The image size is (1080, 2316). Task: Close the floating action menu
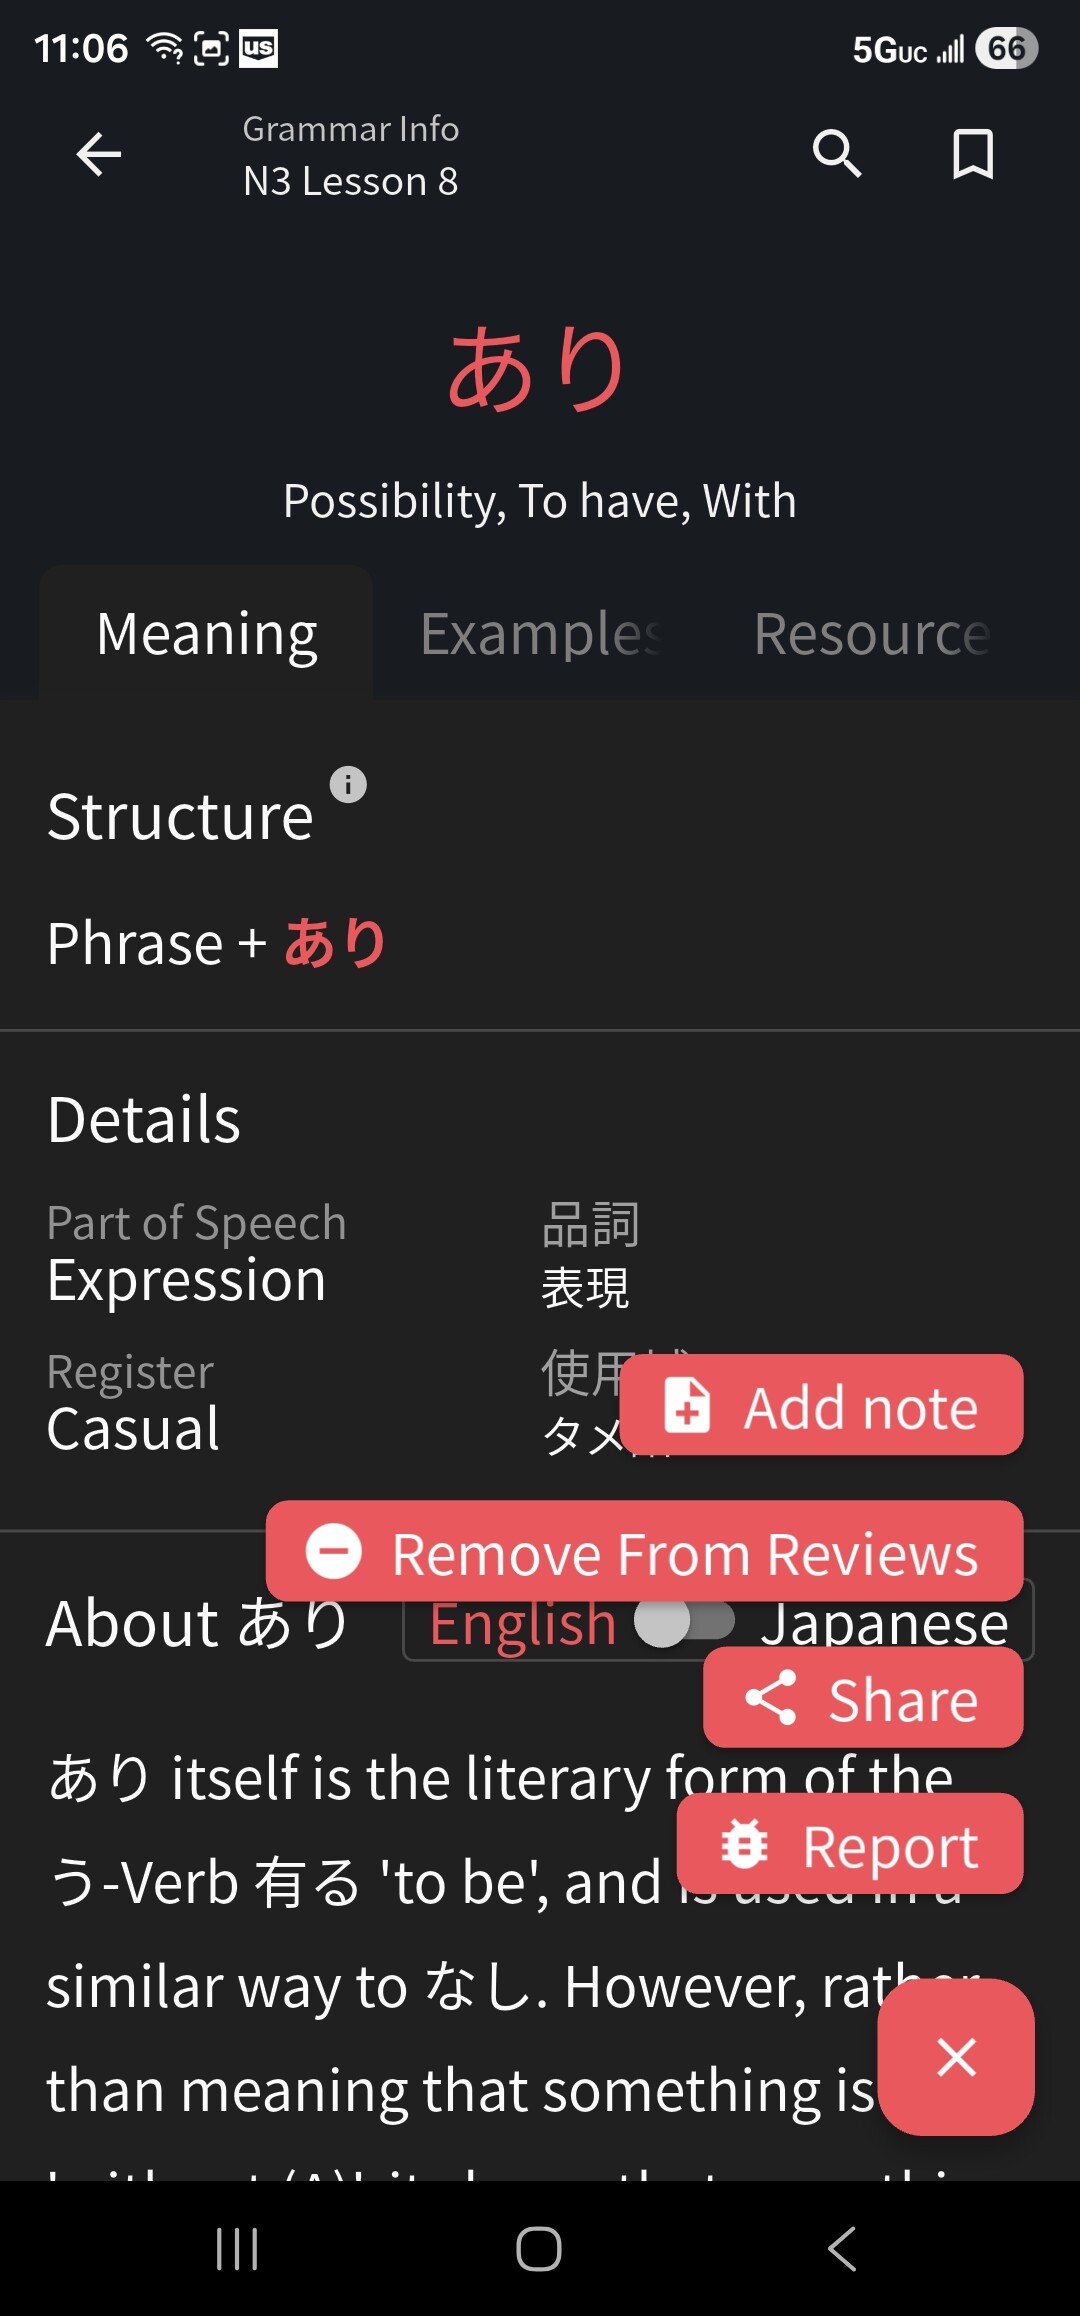tap(956, 2057)
